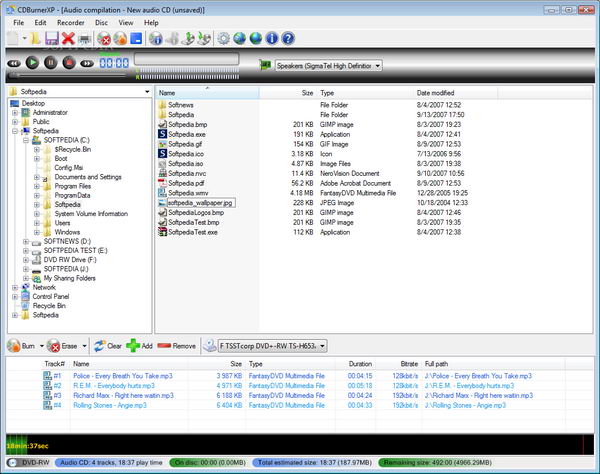Expand the Program Files folder node

click(x=37, y=186)
